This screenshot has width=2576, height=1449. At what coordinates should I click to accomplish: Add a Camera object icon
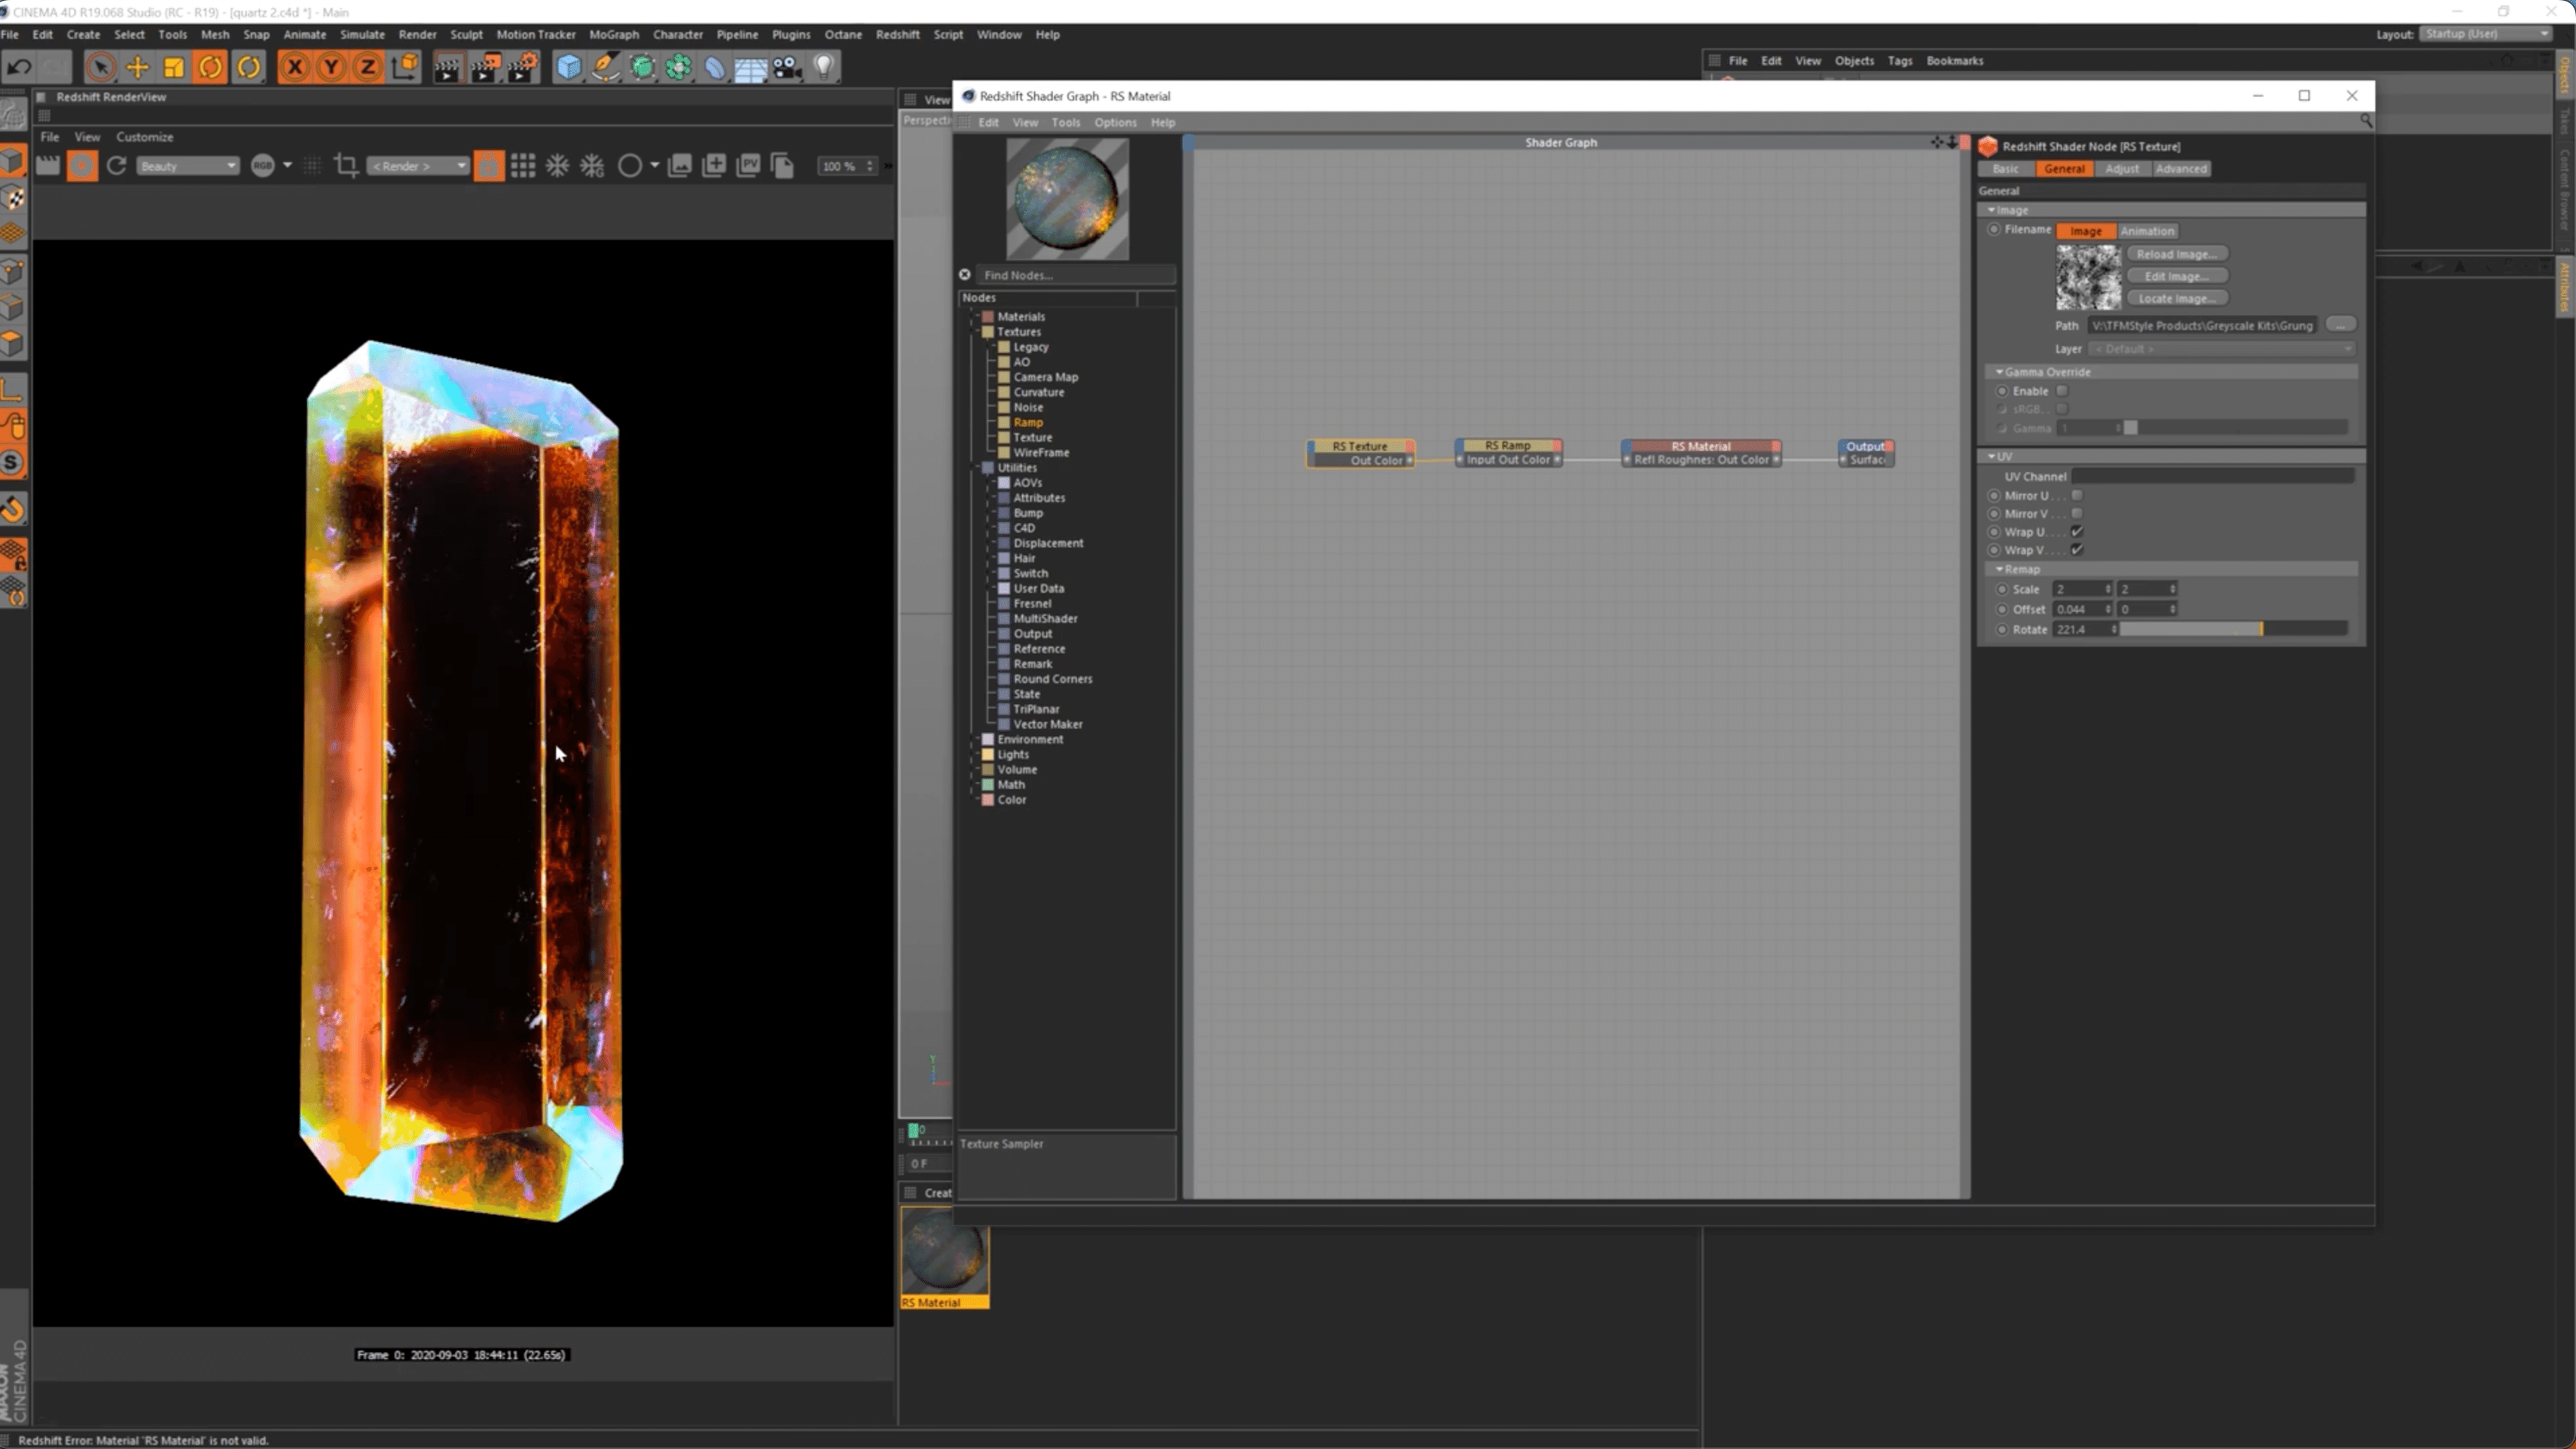pyautogui.click(x=787, y=67)
